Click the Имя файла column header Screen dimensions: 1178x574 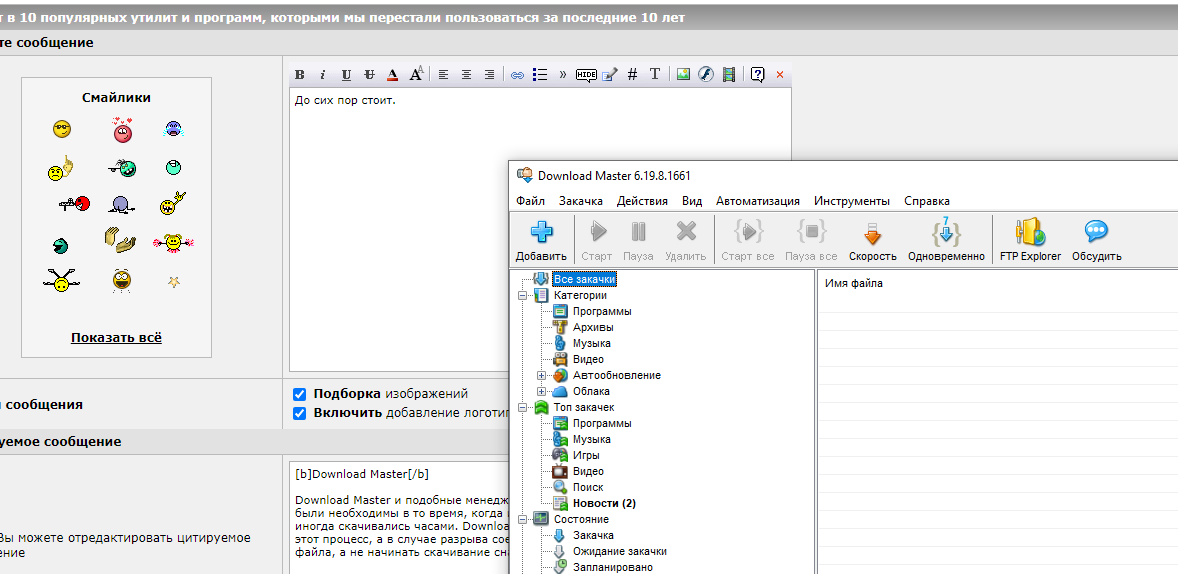tap(853, 283)
